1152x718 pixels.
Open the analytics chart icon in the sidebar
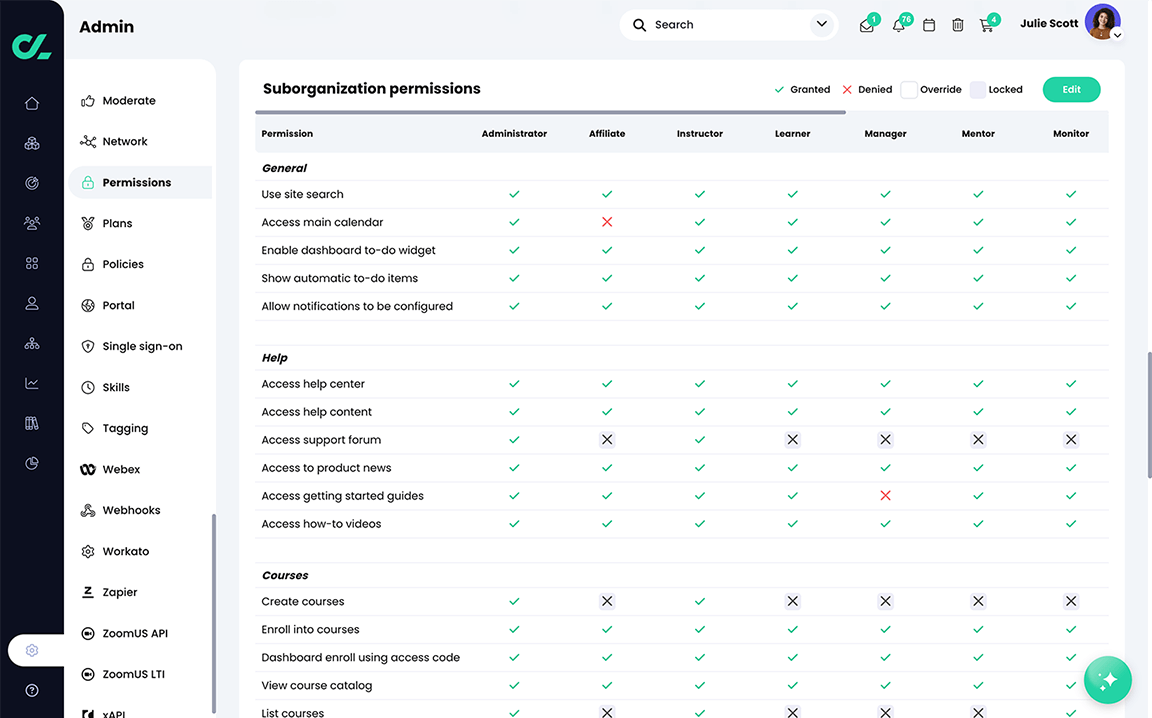[31, 382]
